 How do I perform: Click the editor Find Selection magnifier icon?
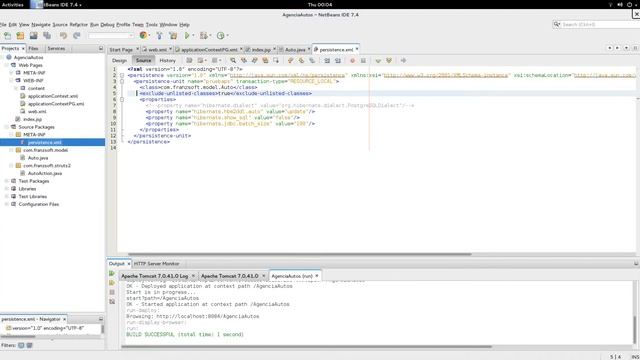(x=233, y=60)
